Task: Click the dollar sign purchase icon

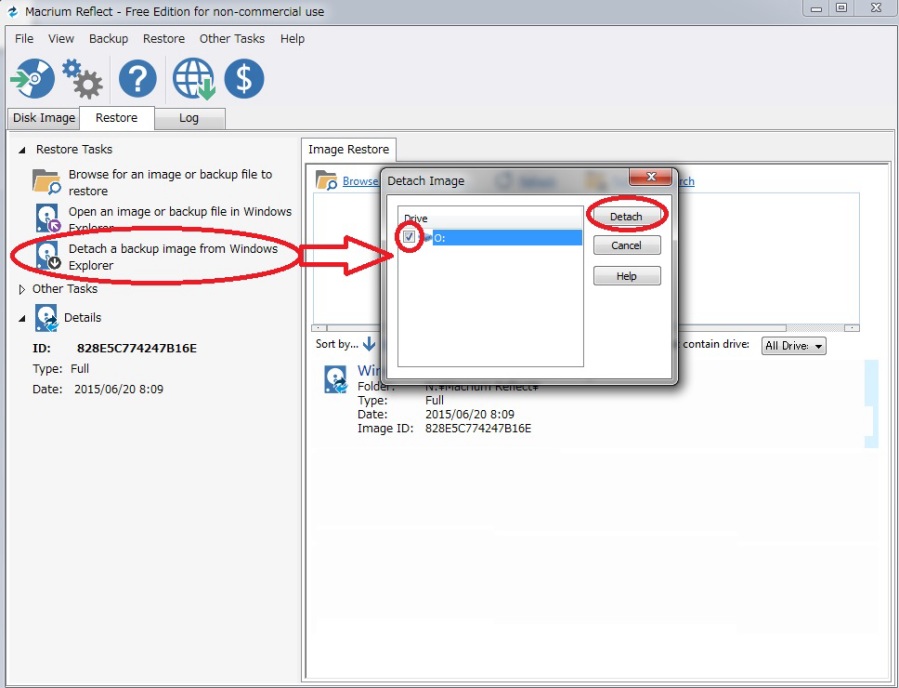Action: point(244,79)
